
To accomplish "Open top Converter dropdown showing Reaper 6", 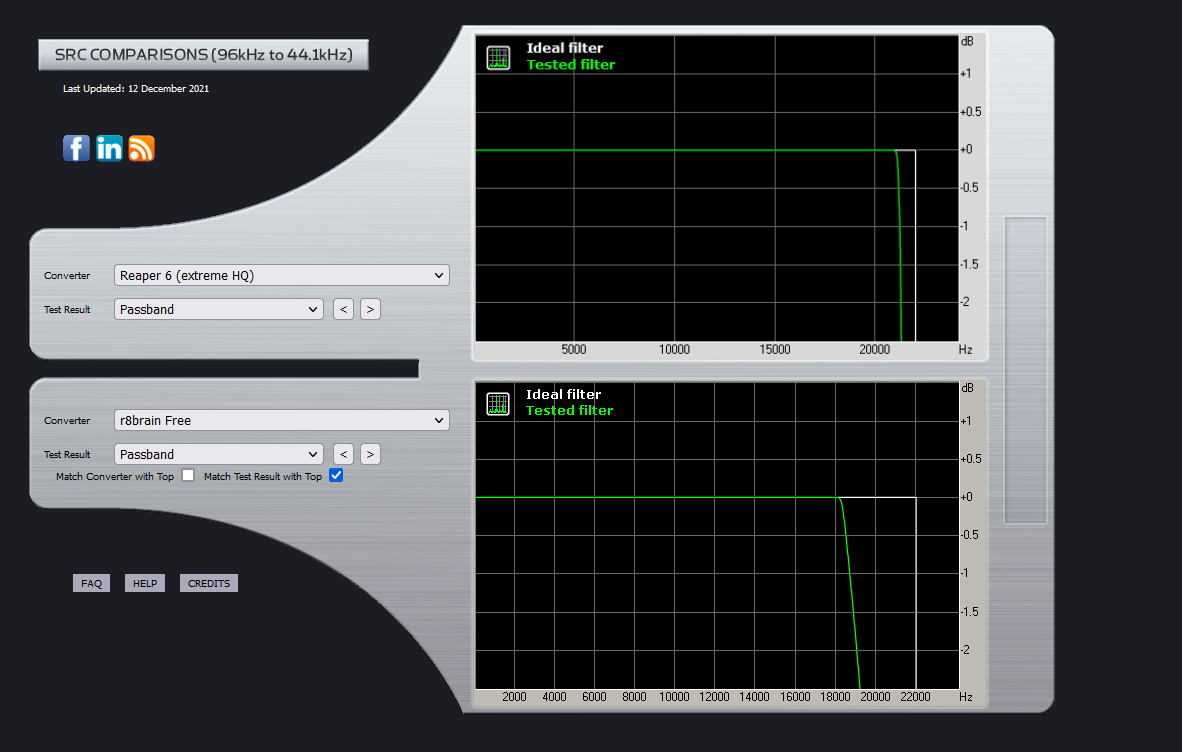I will click(x=282, y=275).
